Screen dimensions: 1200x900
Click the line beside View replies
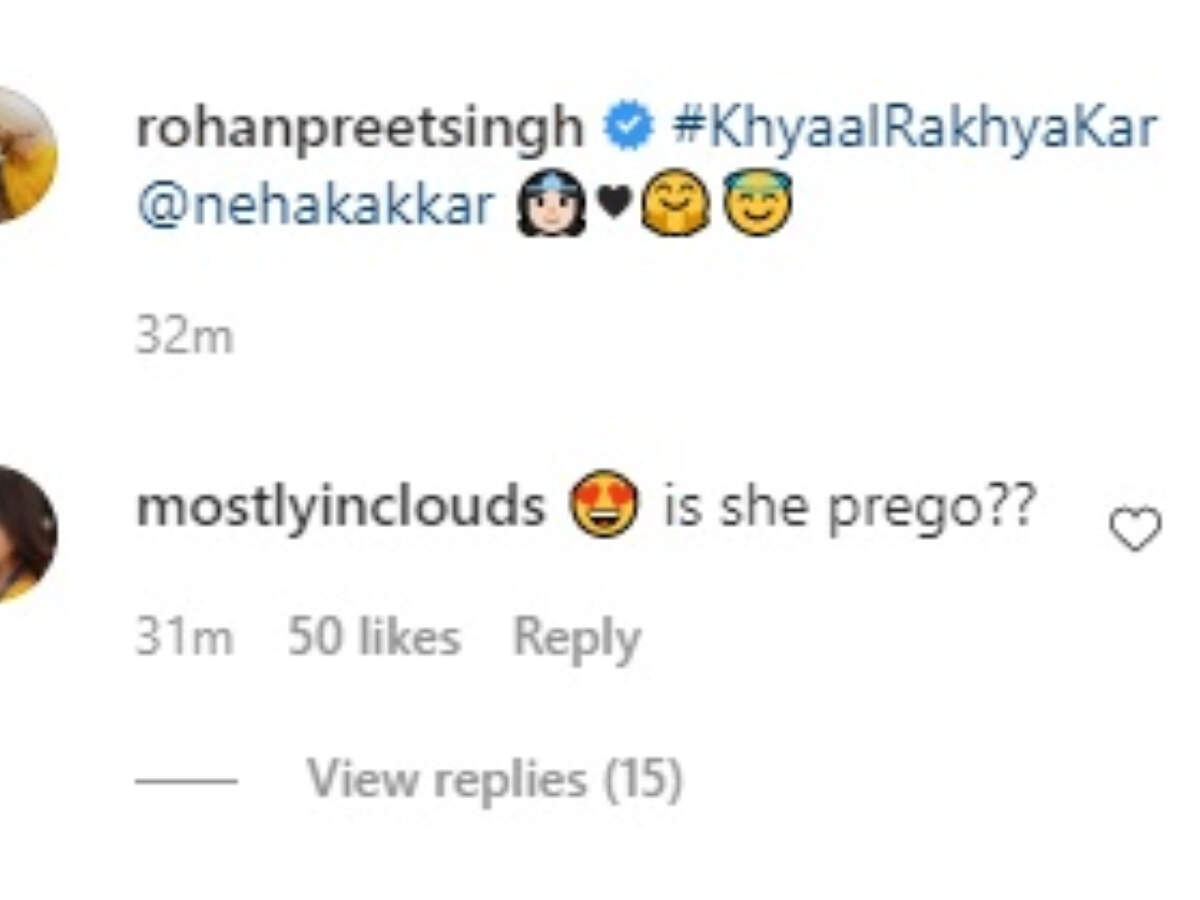[186, 780]
